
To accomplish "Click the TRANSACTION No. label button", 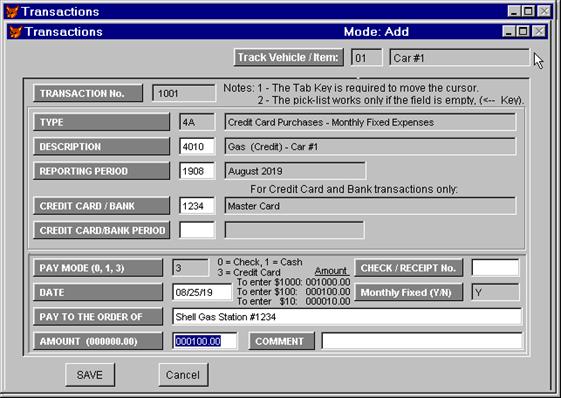I will click(88, 93).
